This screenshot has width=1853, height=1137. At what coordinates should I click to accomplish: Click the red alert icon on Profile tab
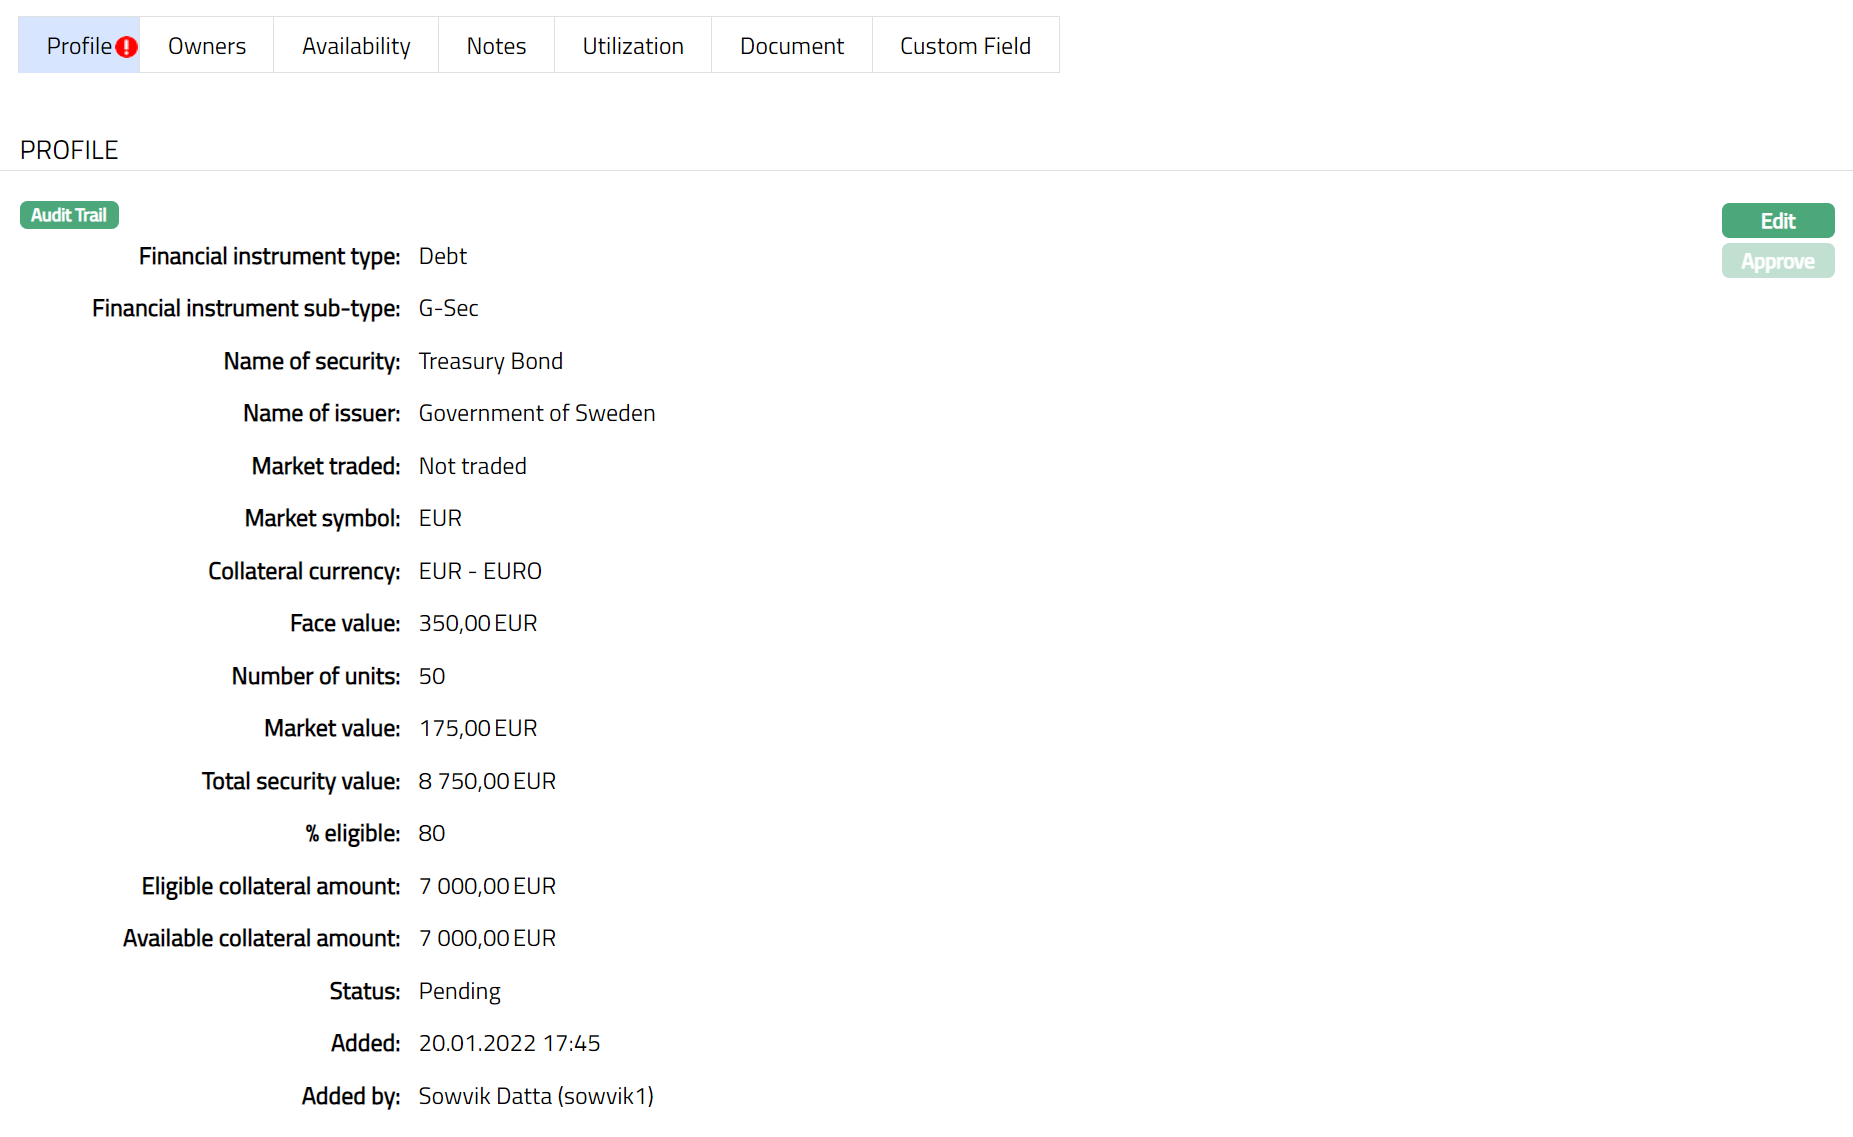point(126,47)
